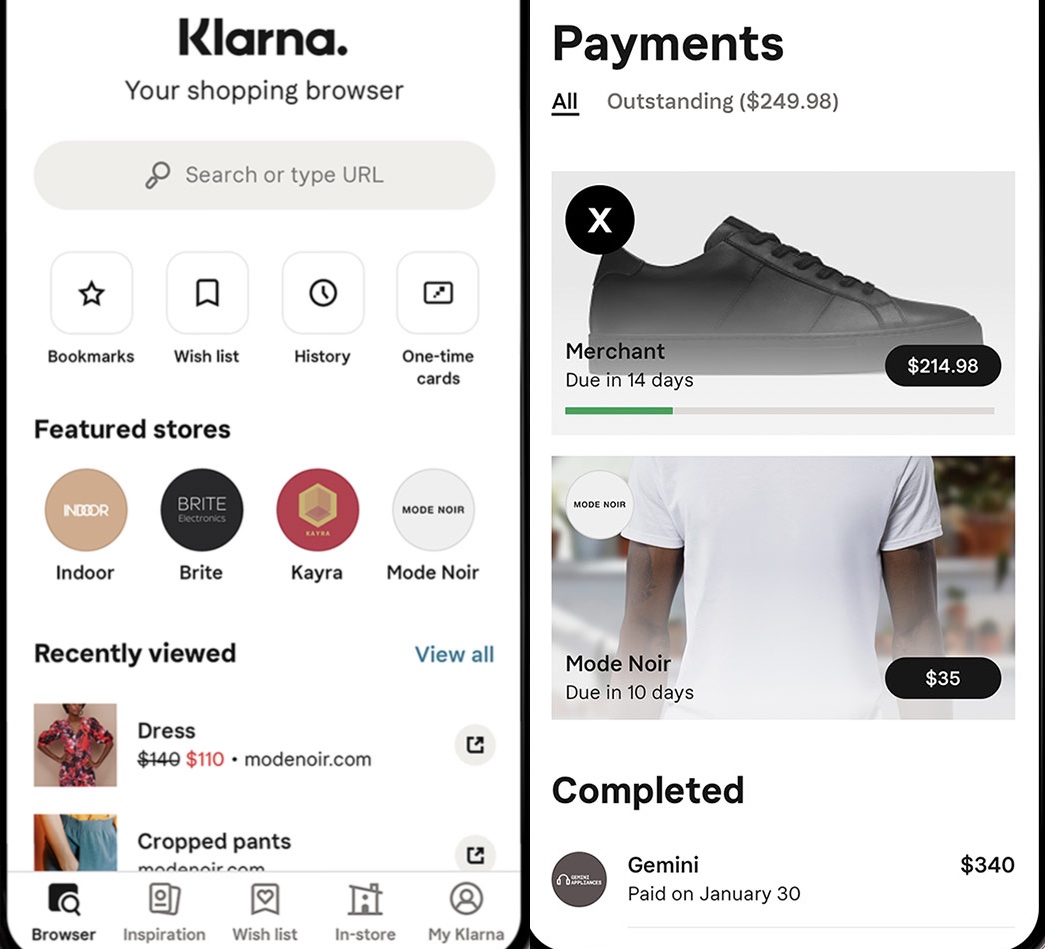Open My Klarna profile tab
Image resolution: width=1045 pixels, height=949 pixels.
pos(466,912)
